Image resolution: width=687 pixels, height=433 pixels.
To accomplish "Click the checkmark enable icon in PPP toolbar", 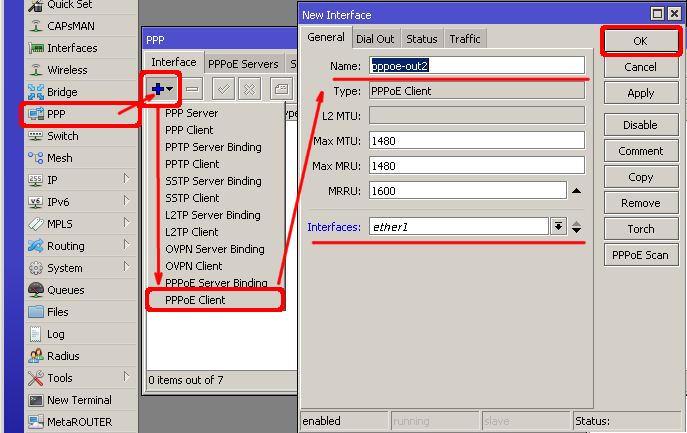I will [224, 89].
